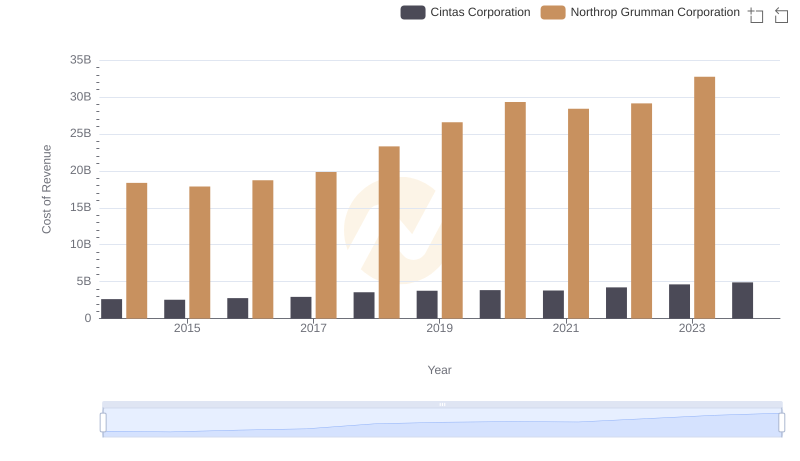Click the Year axis title

(439, 370)
